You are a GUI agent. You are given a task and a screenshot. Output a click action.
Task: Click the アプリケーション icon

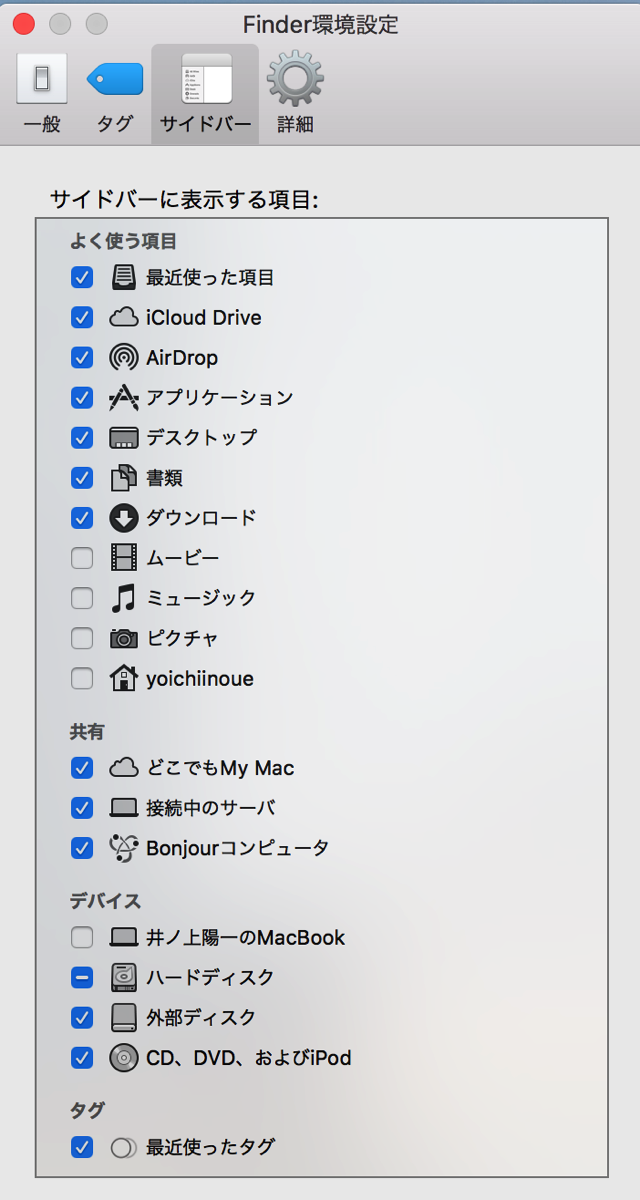click(x=123, y=397)
